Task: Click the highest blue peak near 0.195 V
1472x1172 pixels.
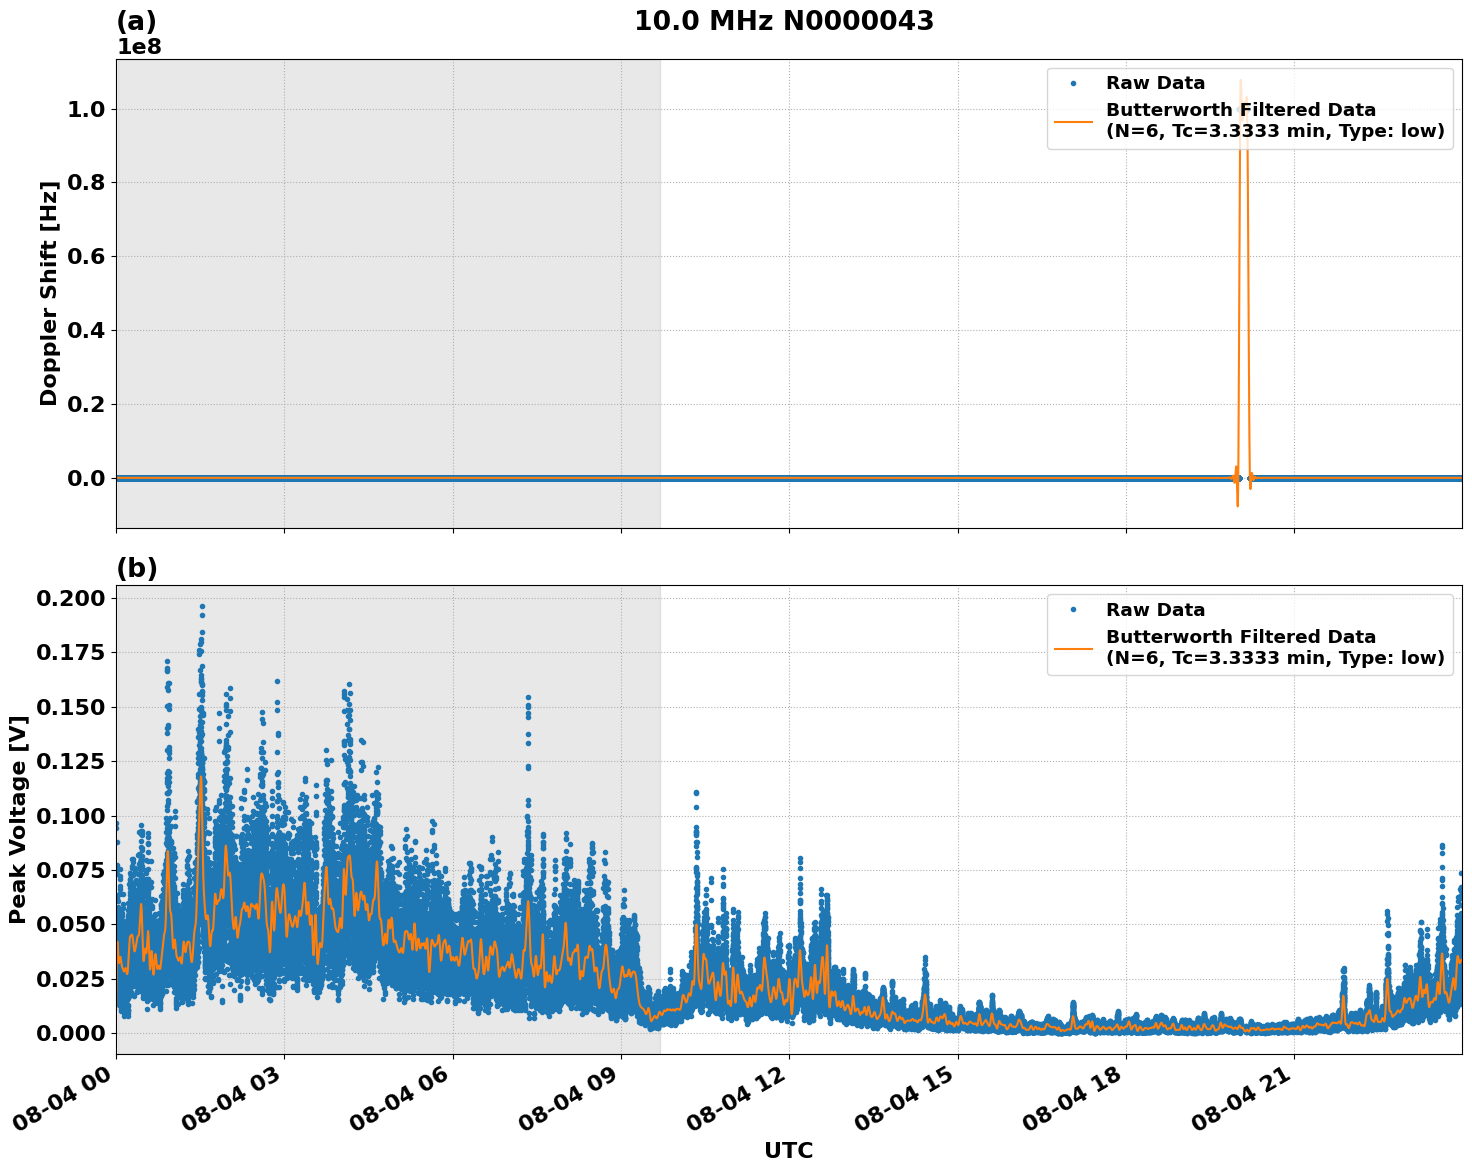Action: pos(202,607)
